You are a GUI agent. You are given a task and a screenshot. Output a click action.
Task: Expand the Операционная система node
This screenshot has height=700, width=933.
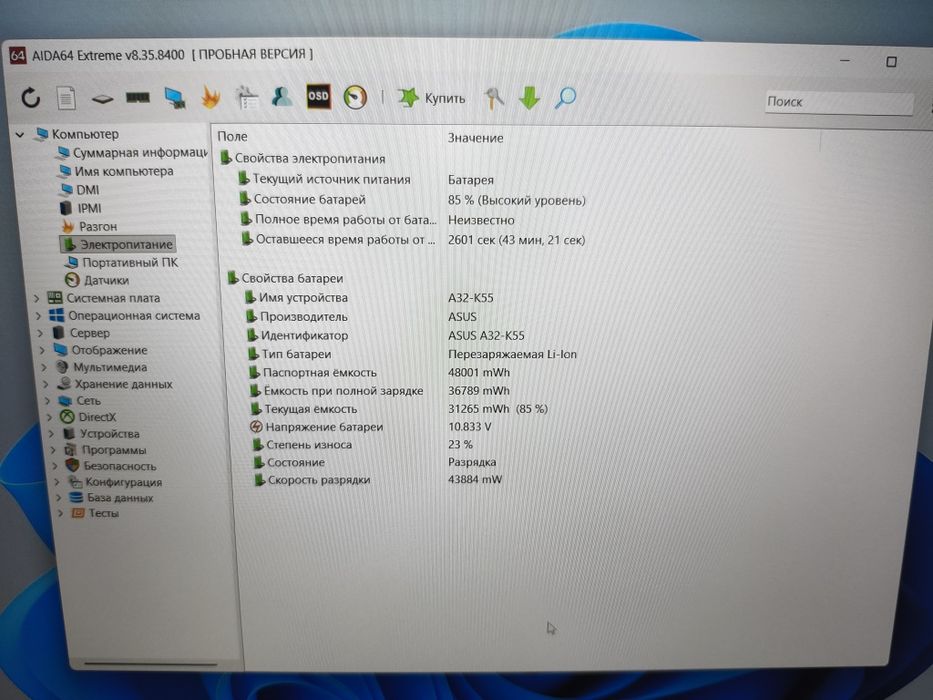pyautogui.click(x=38, y=315)
